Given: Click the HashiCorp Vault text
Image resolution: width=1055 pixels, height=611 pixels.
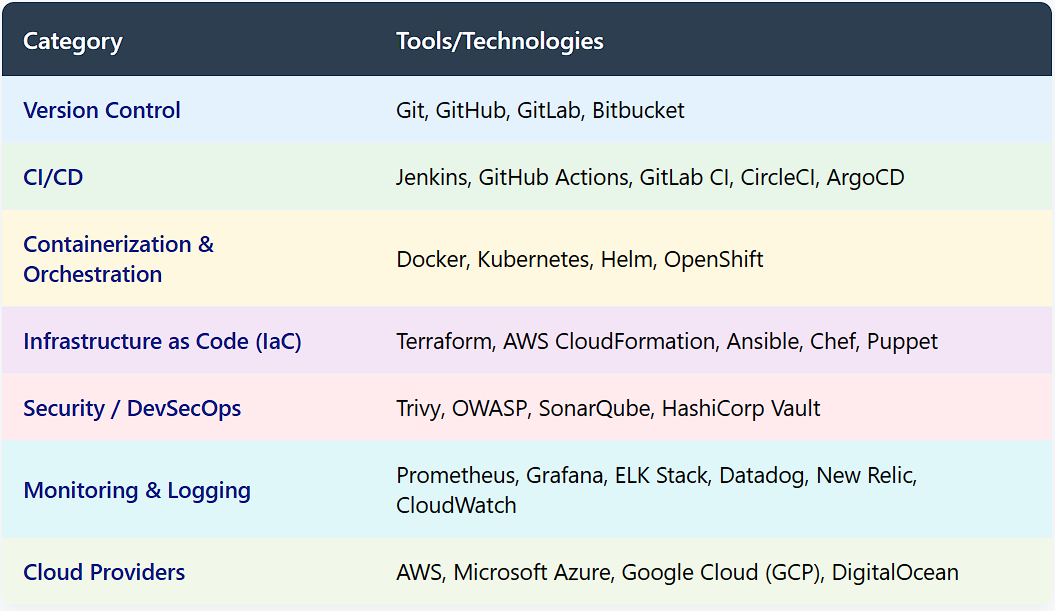Looking at the screenshot, I should 741,408.
